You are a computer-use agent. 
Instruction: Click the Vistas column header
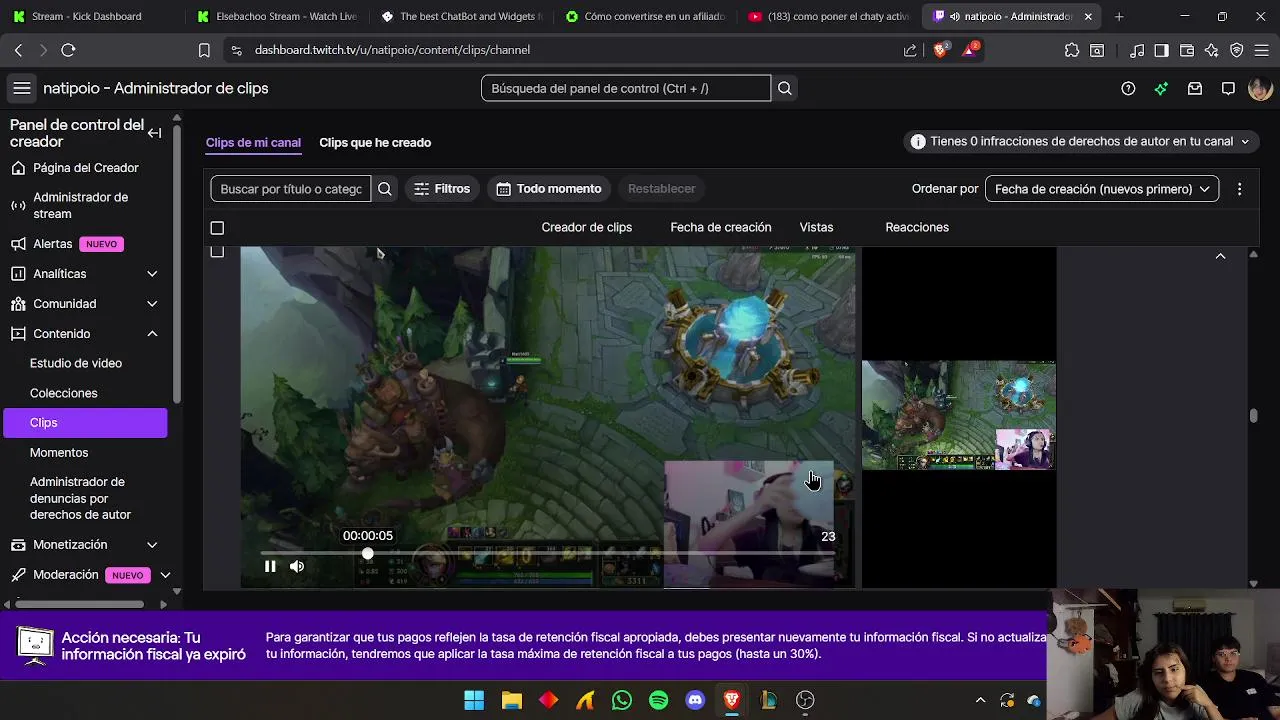coord(816,227)
